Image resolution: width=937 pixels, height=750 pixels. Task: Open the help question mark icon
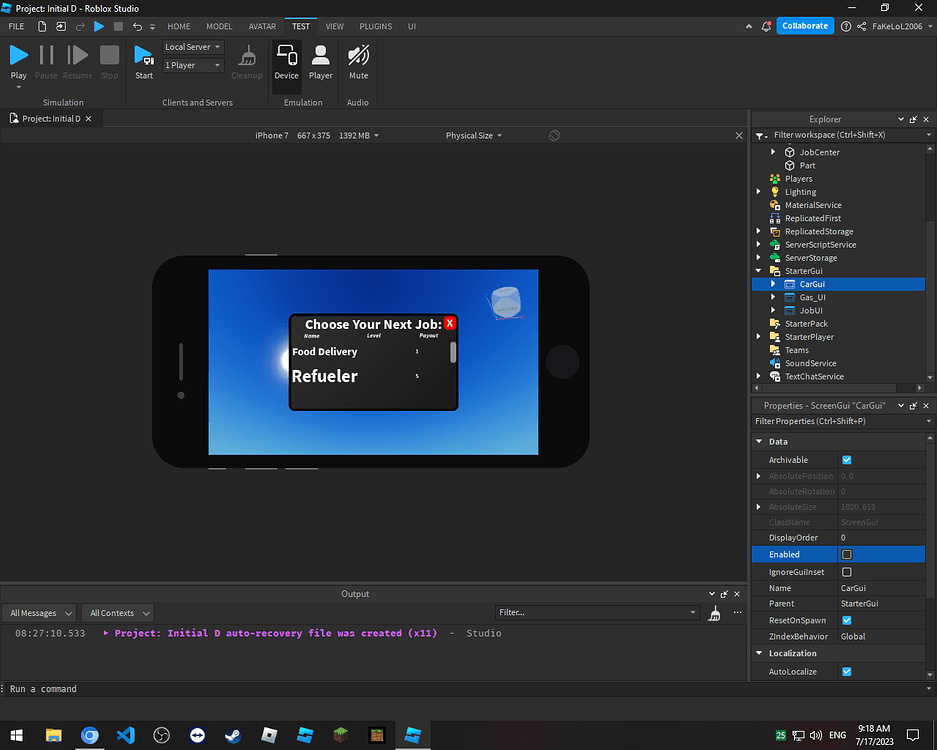click(846, 26)
